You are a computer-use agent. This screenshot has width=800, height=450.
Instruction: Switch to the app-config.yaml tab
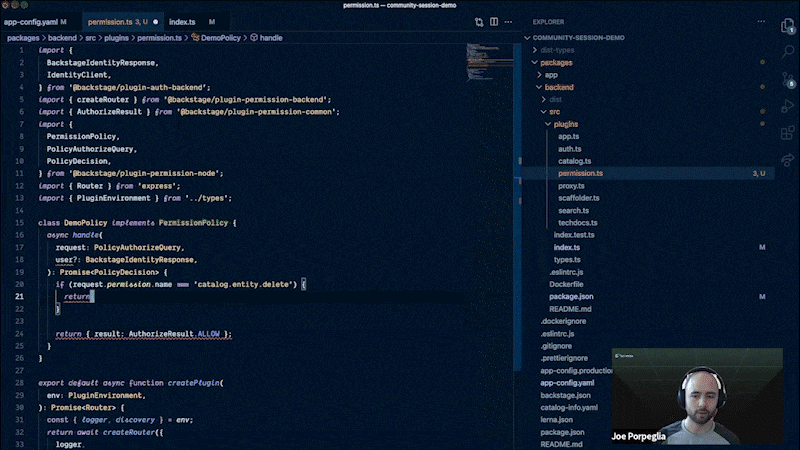pyautogui.click(x=35, y=22)
